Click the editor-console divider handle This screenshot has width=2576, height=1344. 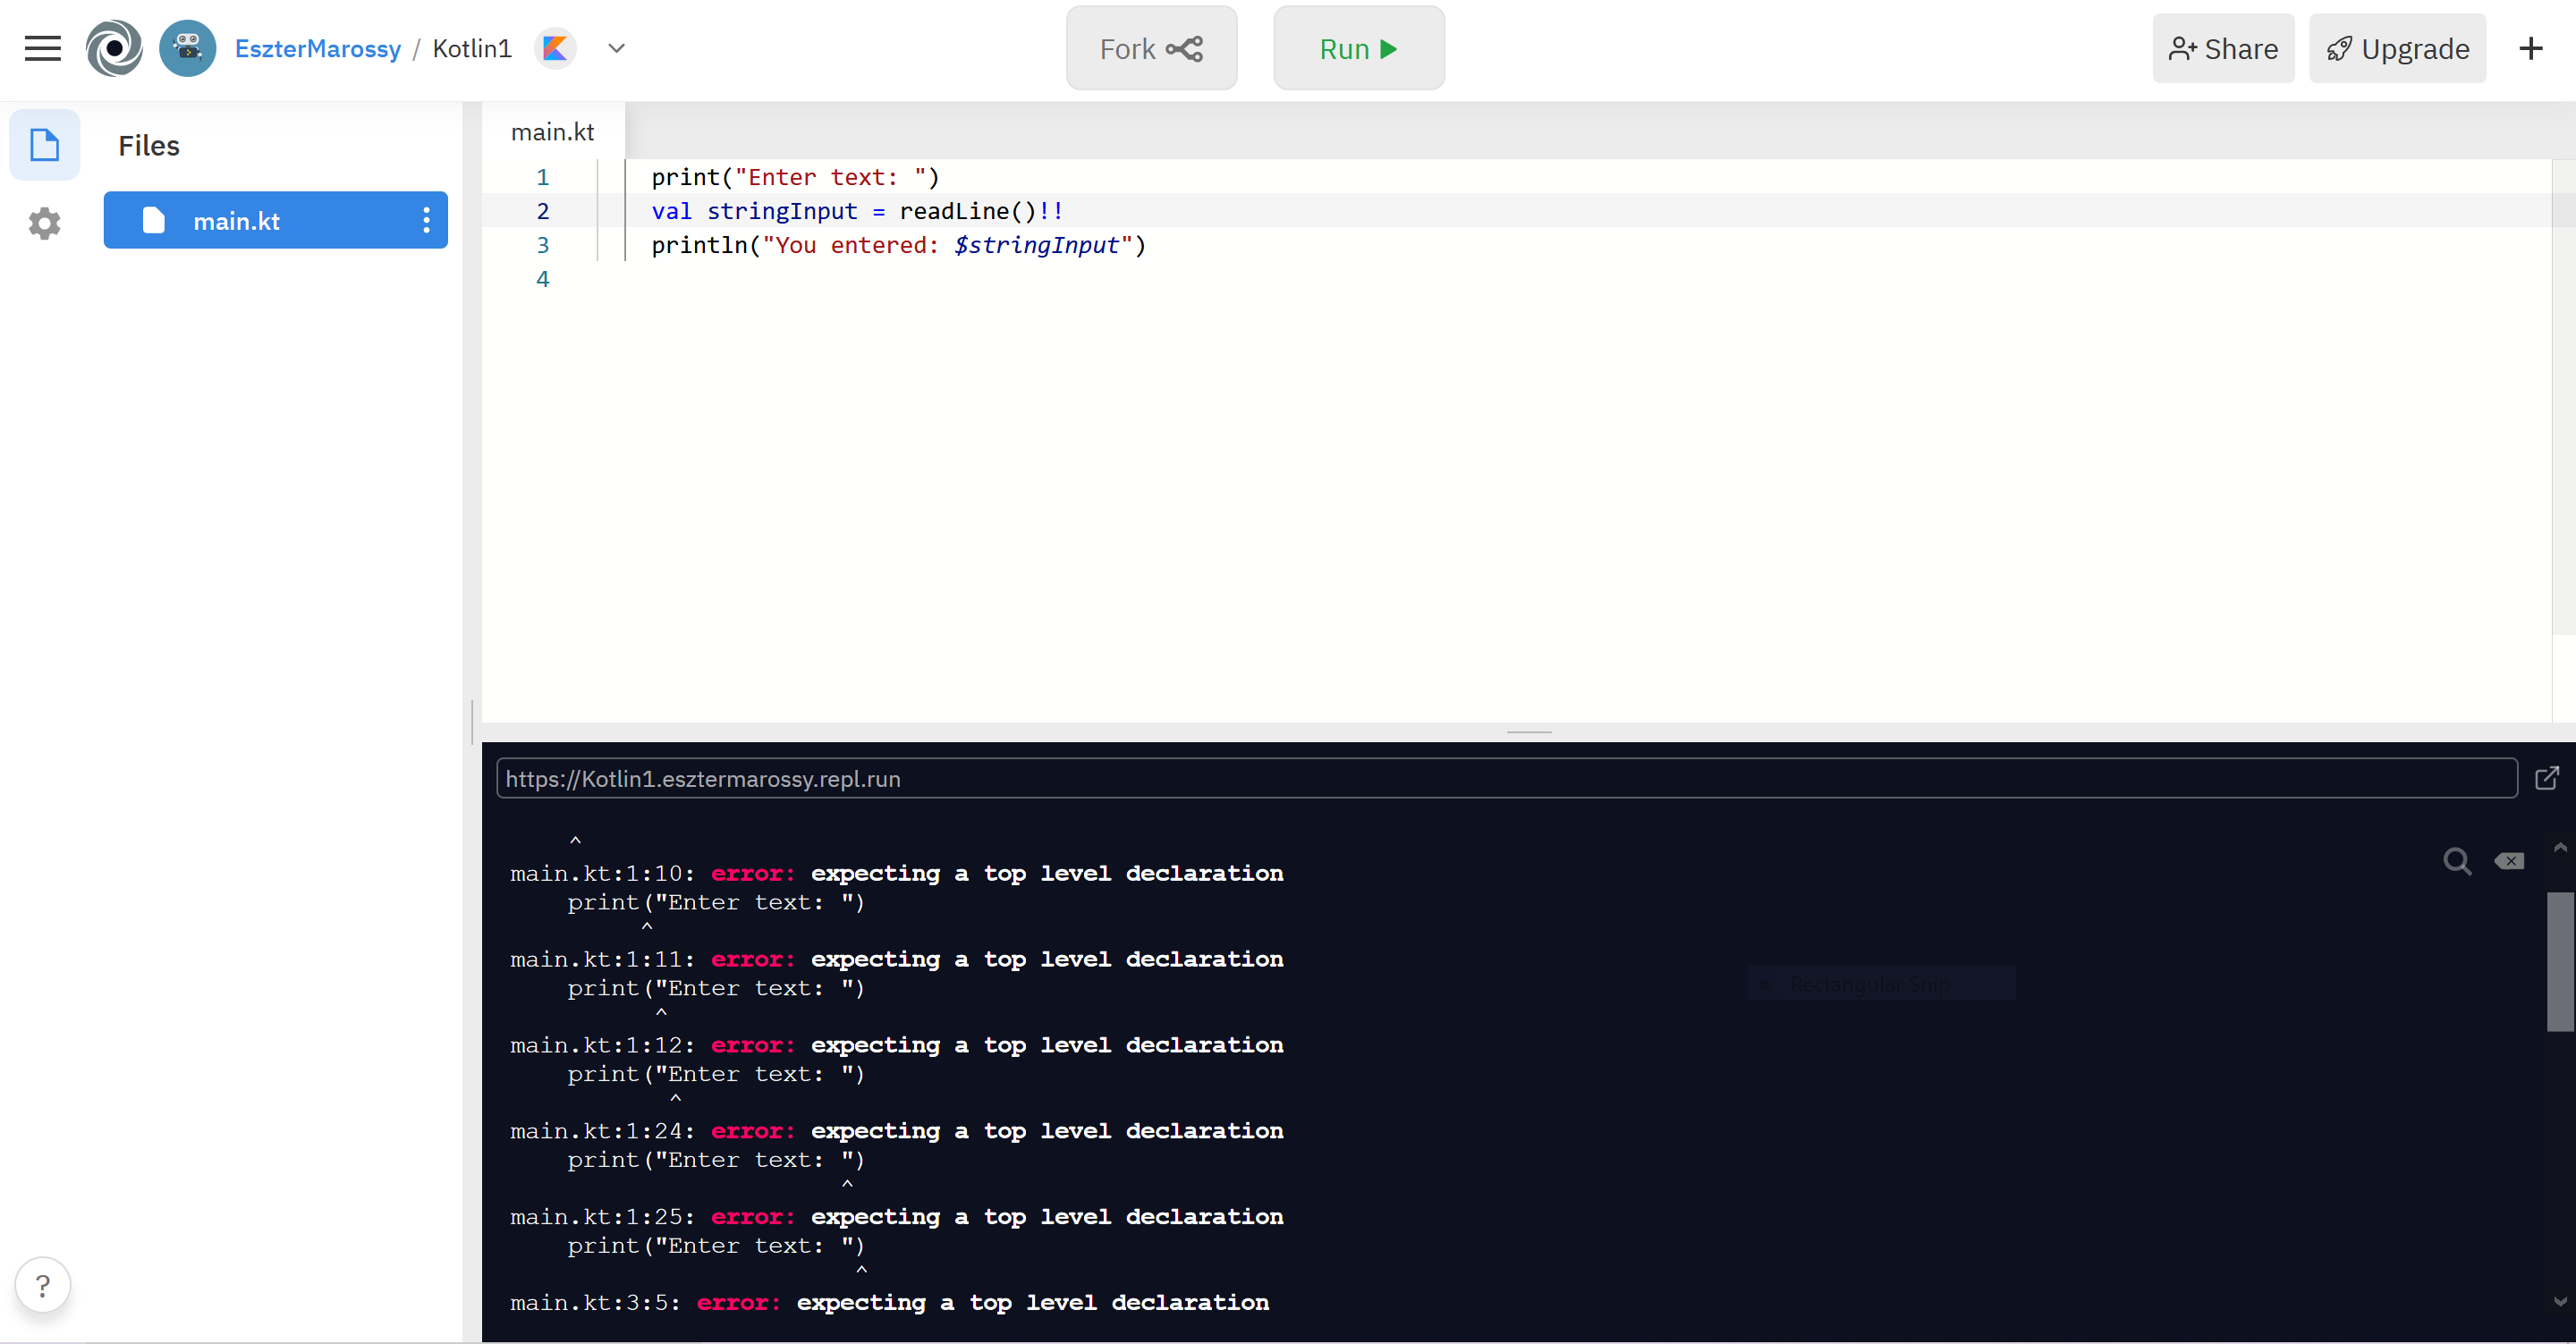click(1529, 733)
